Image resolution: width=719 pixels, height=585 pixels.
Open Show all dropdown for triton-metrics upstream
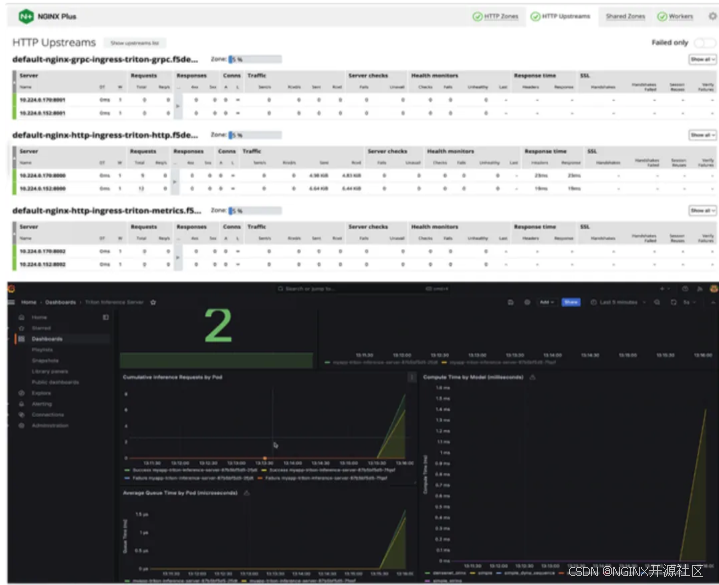702,210
